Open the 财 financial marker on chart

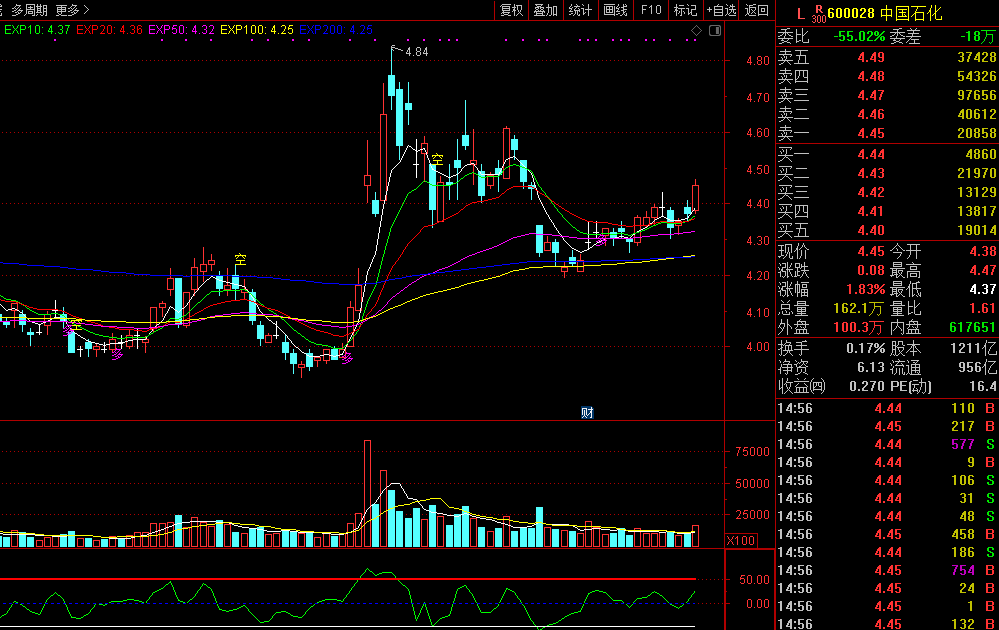pyautogui.click(x=587, y=413)
